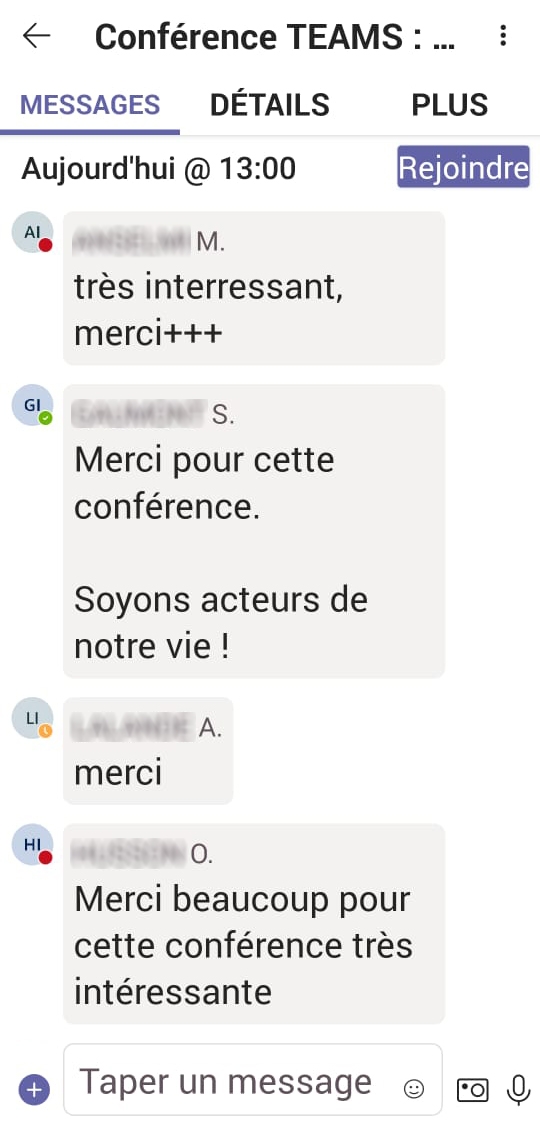Image resolution: width=540 pixels, height=1135 pixels.
Task: Open the emoji picker smiley icon
Action: [414, 1089]
